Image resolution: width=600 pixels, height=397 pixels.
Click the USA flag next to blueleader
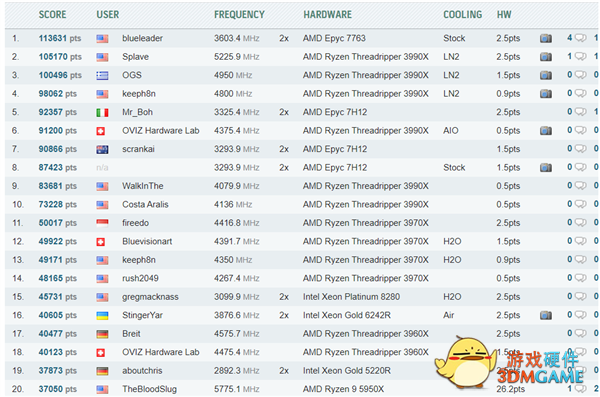tap(102, 38)
